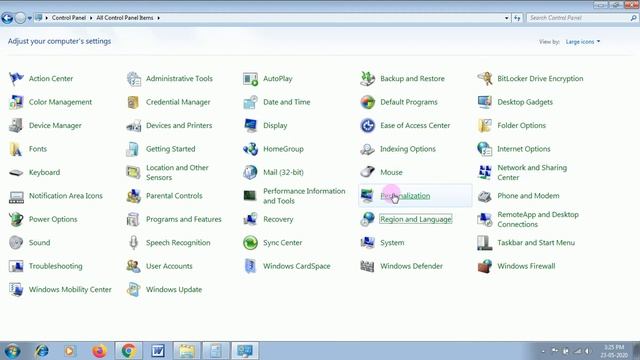Click the Control Panel breadcrumb
Image resolution: width=640 pixels, height=360 pixels.
pyautogui.click(x=69, y=18)
